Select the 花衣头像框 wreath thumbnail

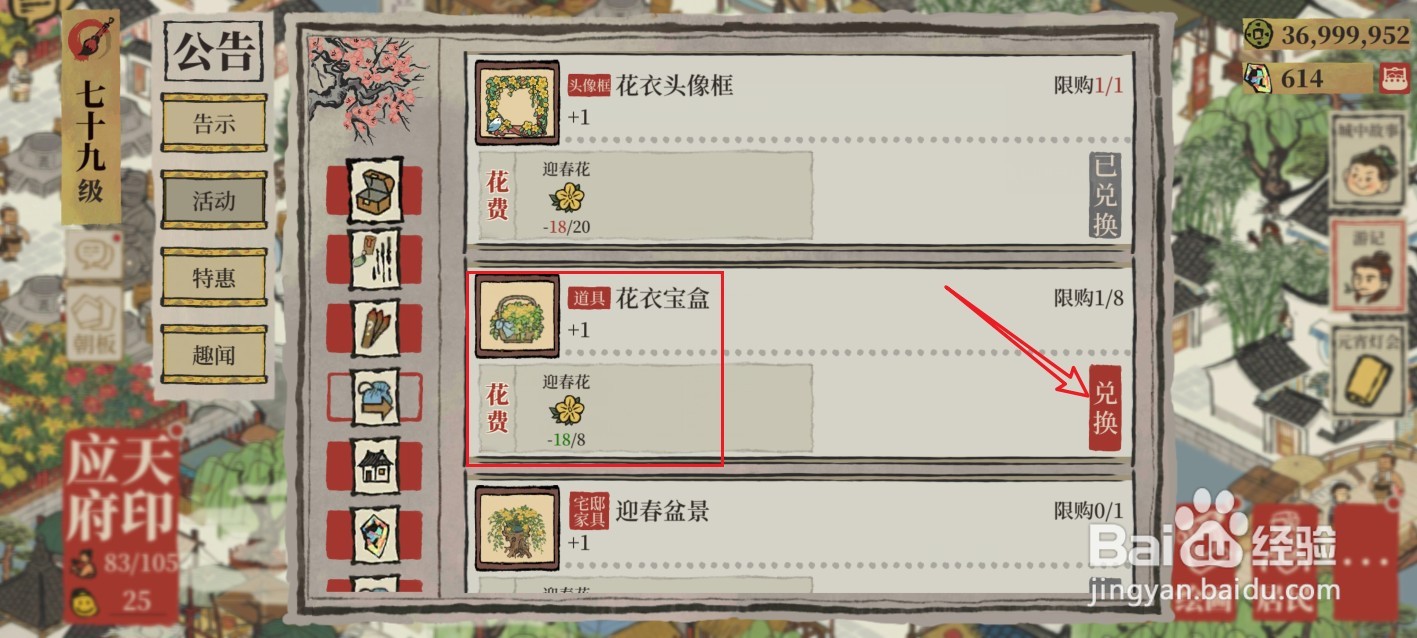pyautogui.click(x=518, y=102)
